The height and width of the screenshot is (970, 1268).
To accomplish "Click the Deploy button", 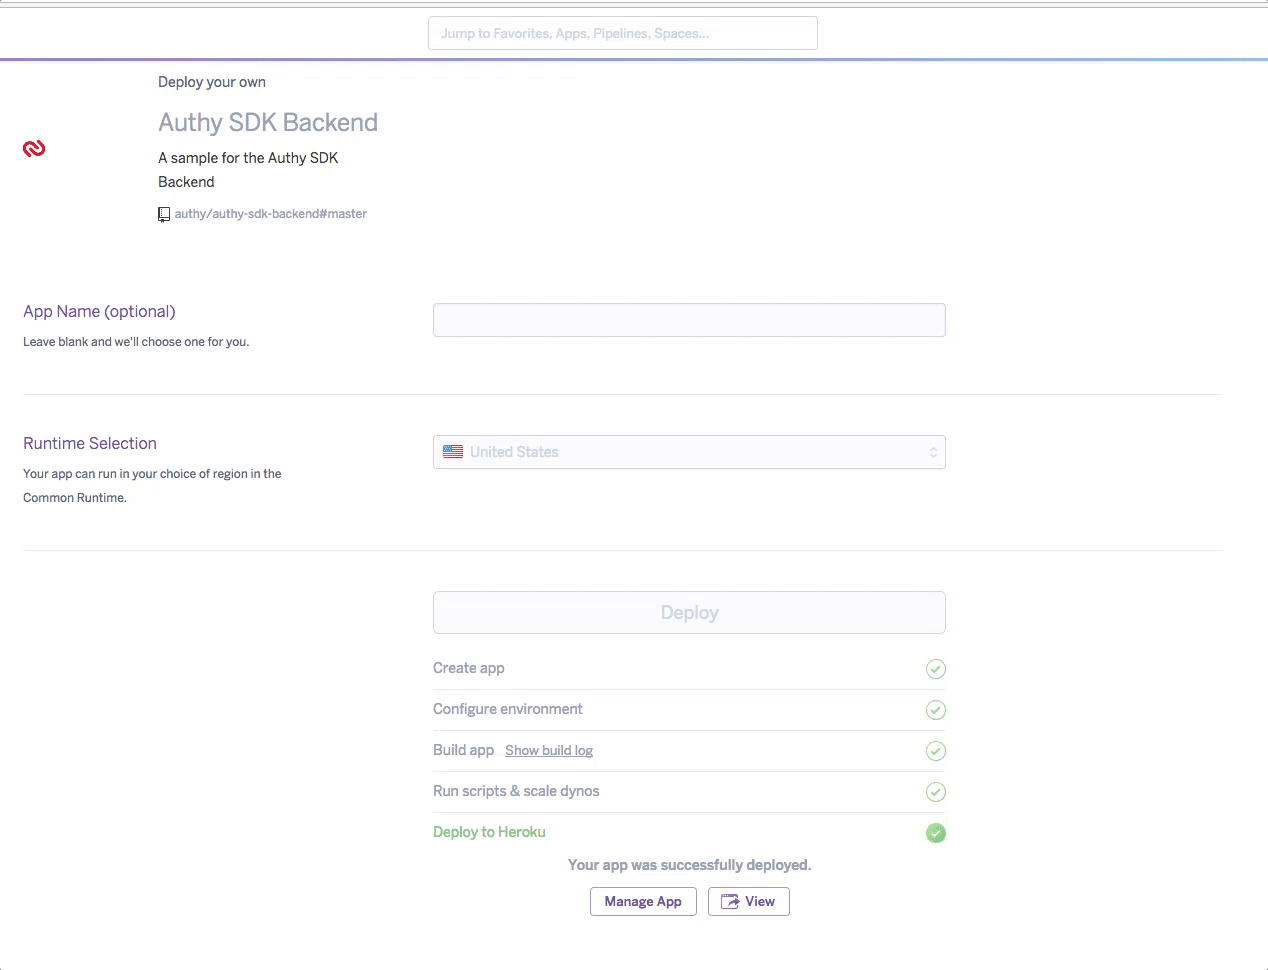I will (x=689, y=612).
